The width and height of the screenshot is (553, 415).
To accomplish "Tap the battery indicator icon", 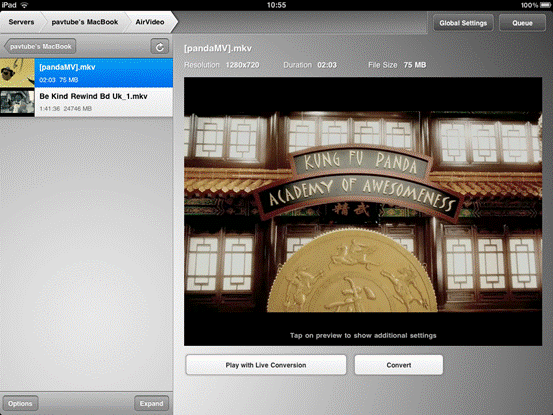I will pyautogui.click(x=545, y=5).
